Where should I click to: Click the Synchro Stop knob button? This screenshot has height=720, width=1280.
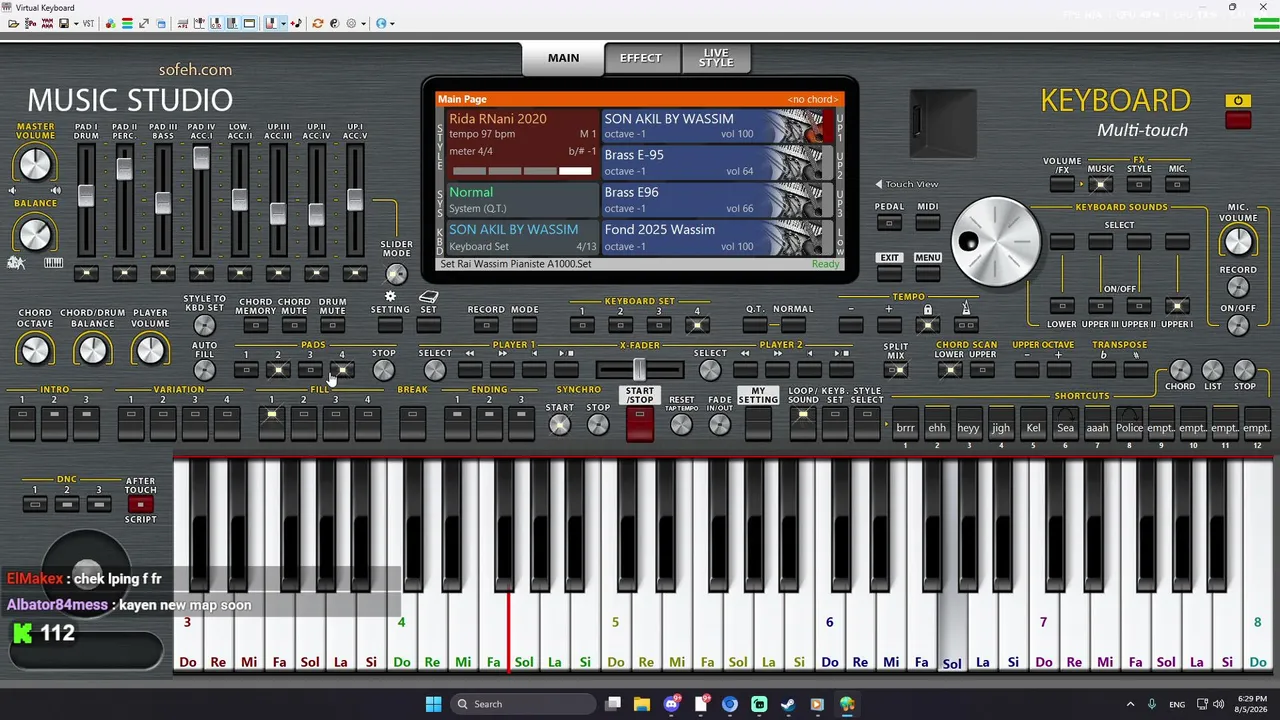click(598, 425)
